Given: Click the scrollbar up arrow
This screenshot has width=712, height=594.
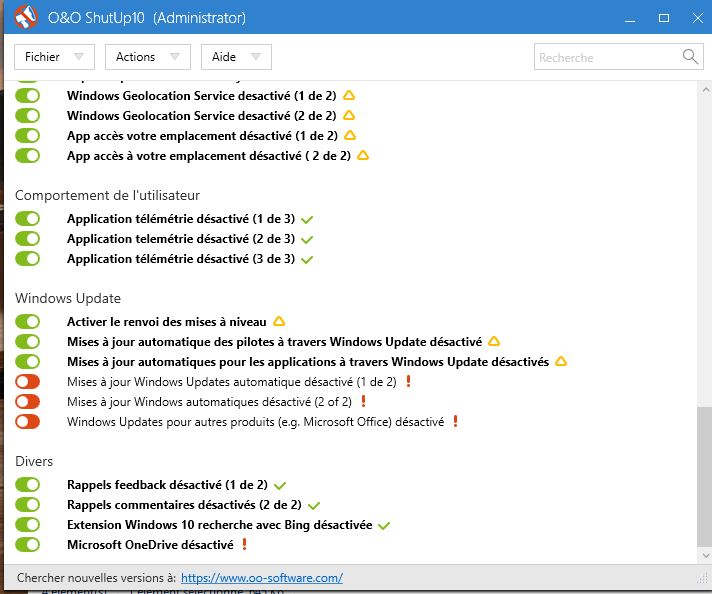Looking at the screenshot, I should (x=706, y=89).
